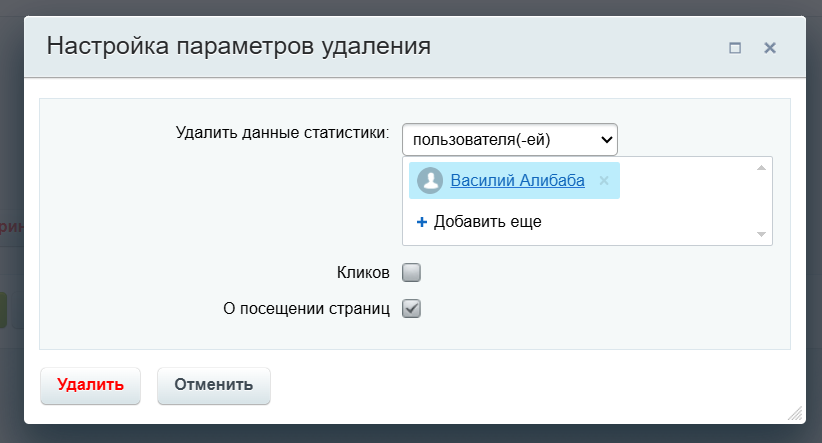Maximize the deletion settings dialog
822x443 pixels.
click(735, 47)
